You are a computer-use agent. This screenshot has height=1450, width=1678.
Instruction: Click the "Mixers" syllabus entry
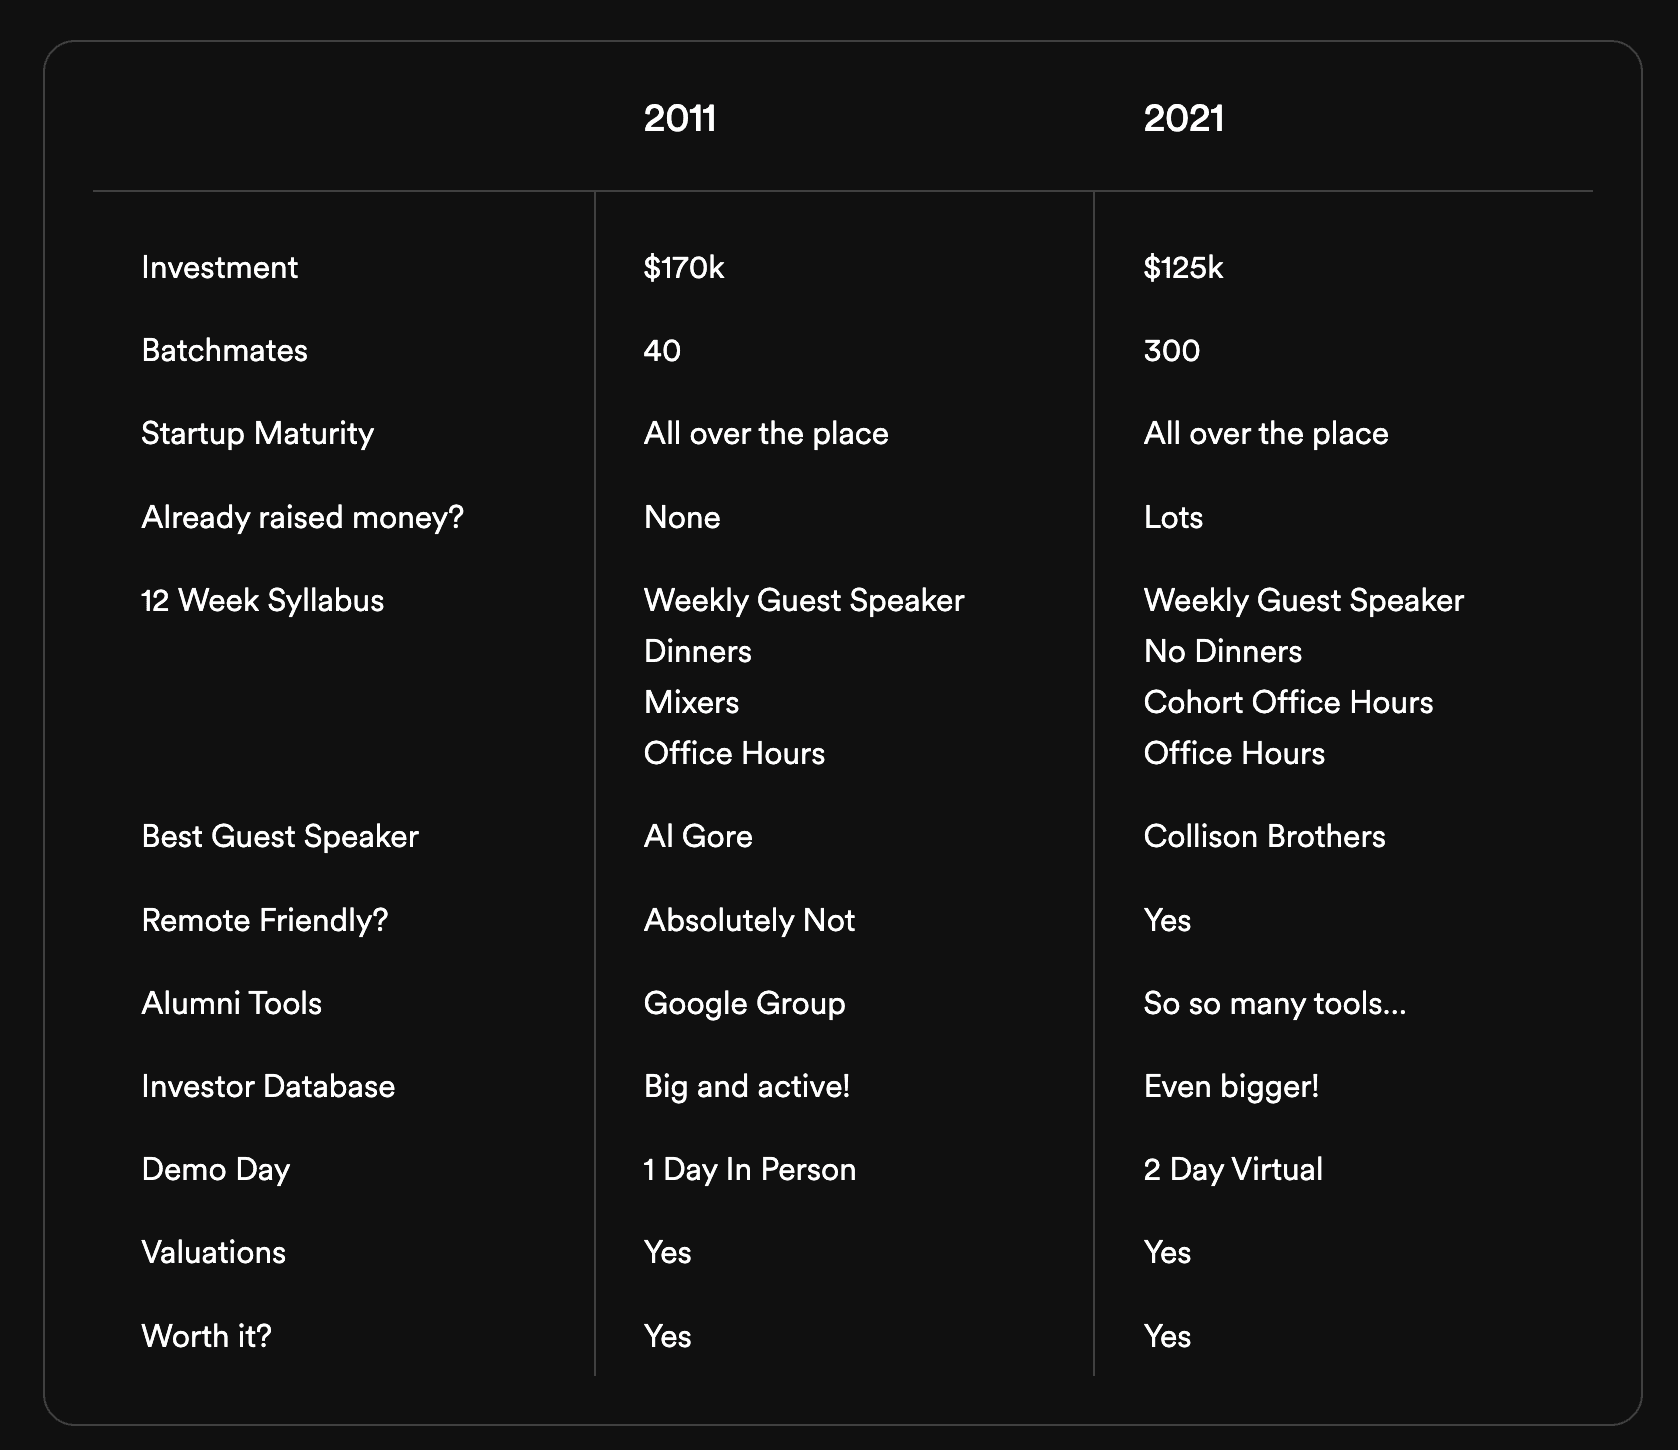[x=691, y=703]
